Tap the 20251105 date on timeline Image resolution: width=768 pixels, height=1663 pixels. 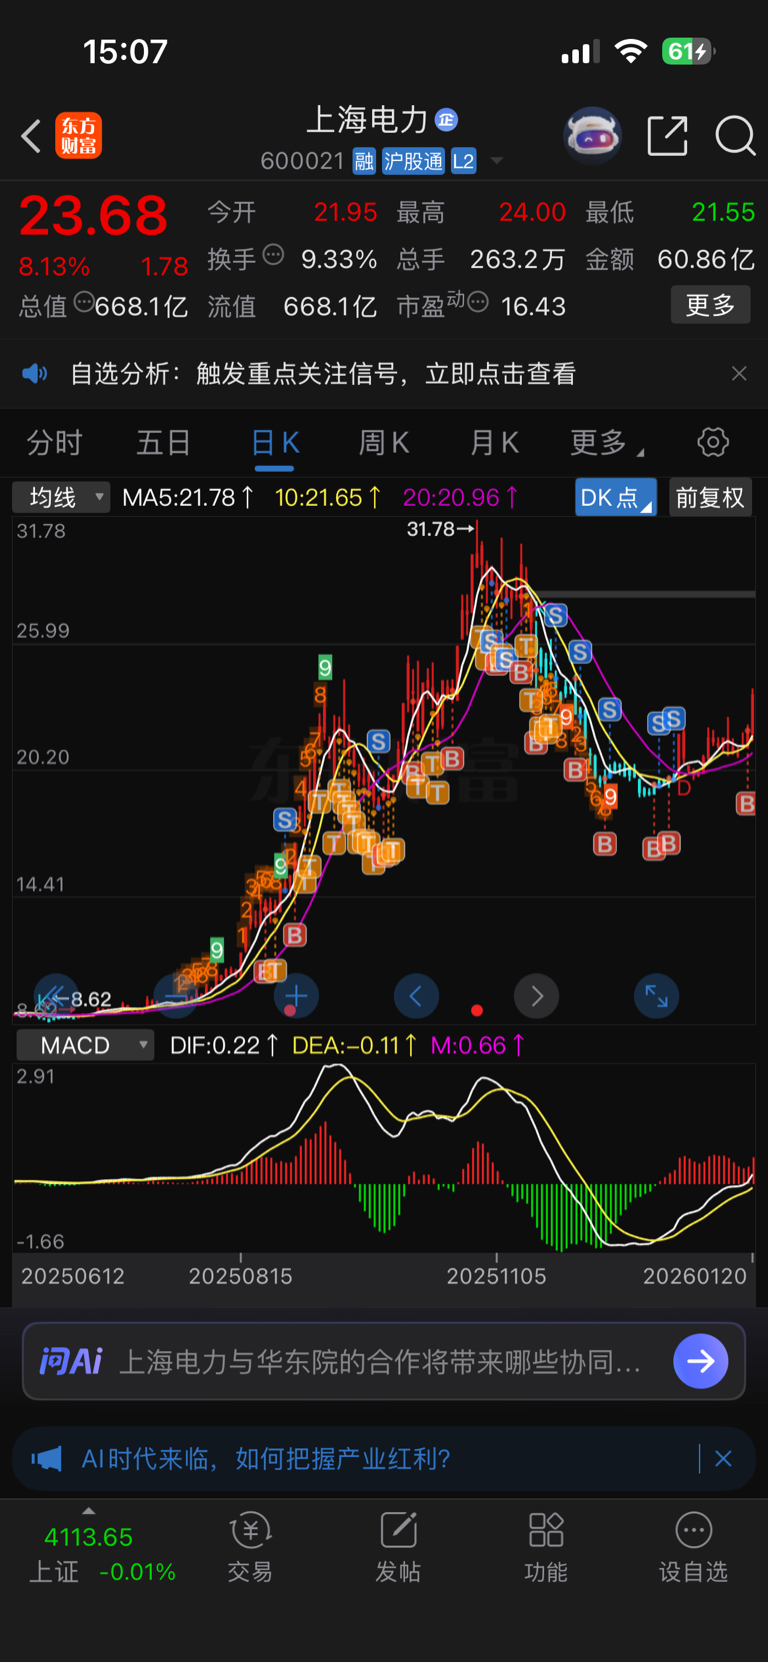(496, 1276)
